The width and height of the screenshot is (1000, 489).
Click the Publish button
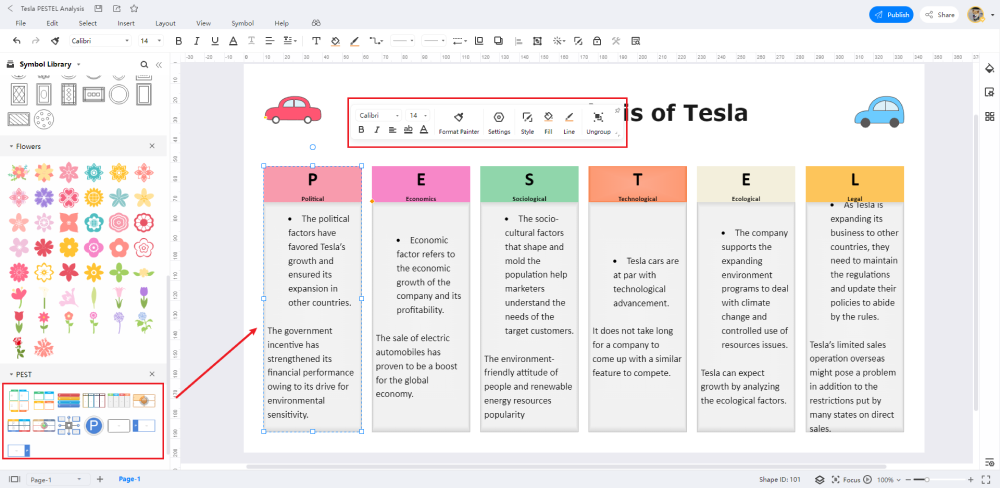(x=891, y=15)
